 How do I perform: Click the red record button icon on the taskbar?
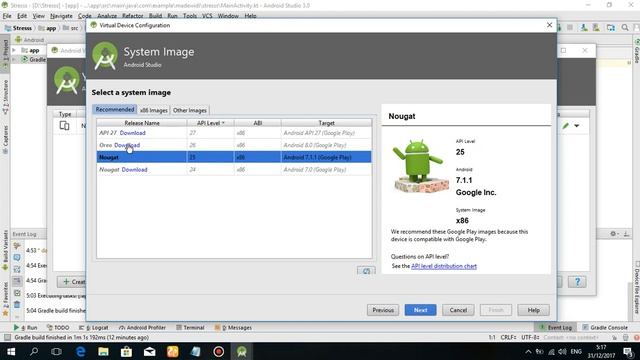pyautogui.click(x=219, y=351)
